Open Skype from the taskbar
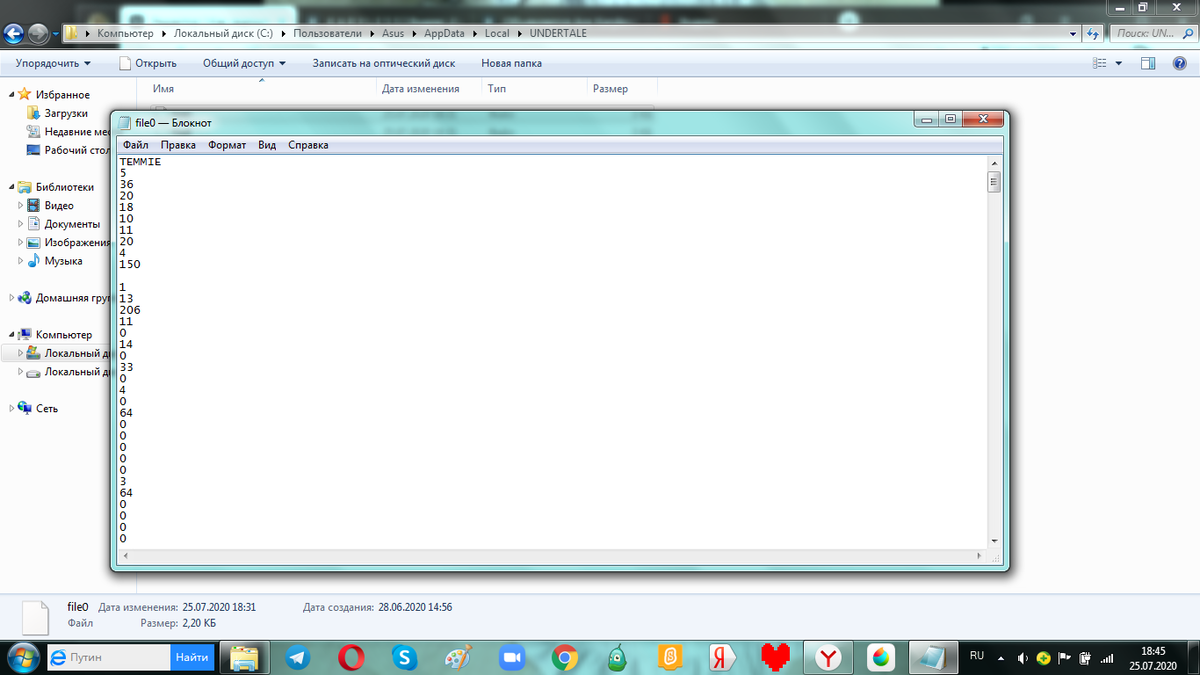Viewport: 1200px width, 675px height. 404,657
